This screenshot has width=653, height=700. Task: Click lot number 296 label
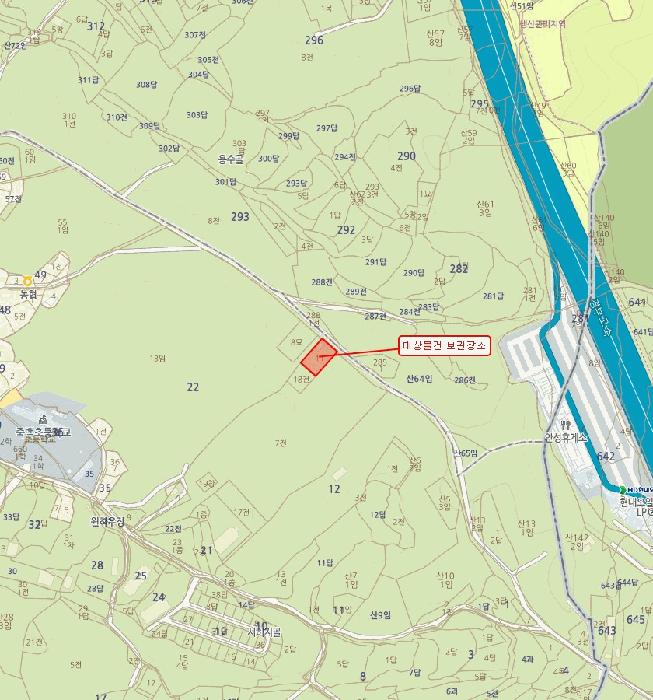coord(314,40)
